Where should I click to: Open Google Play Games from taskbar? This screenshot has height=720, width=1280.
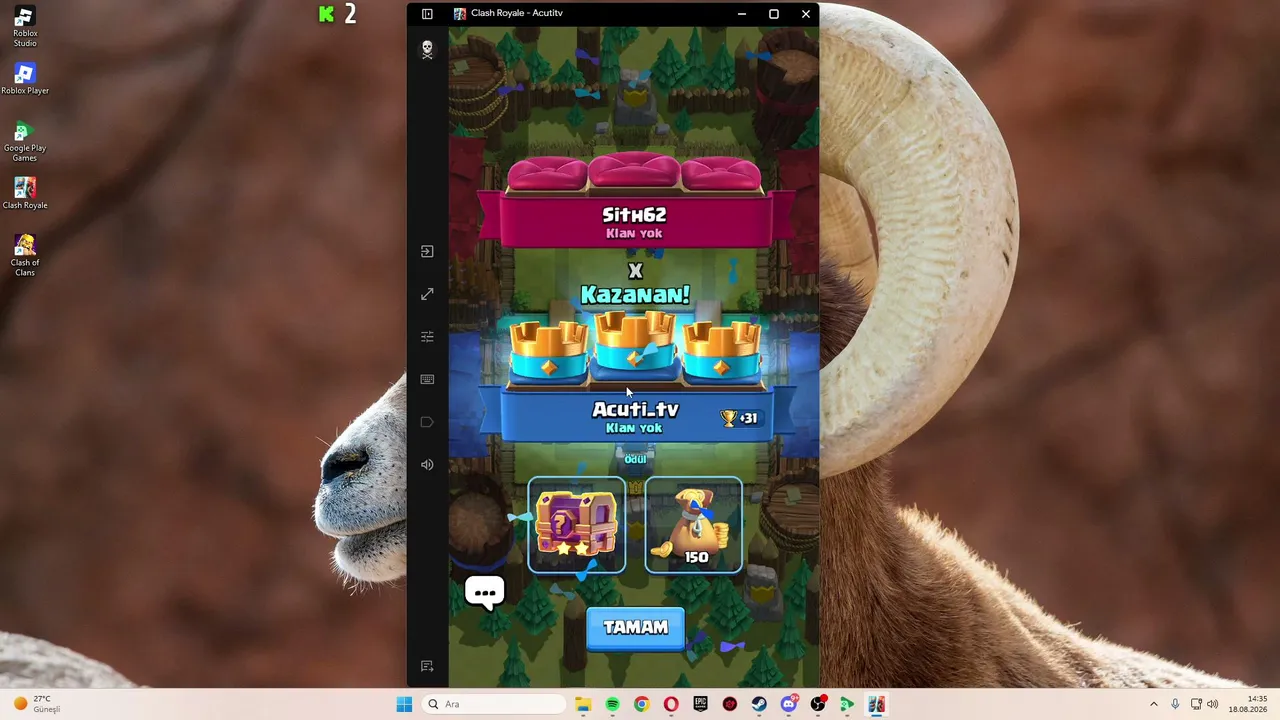click(x=847, y=704)
